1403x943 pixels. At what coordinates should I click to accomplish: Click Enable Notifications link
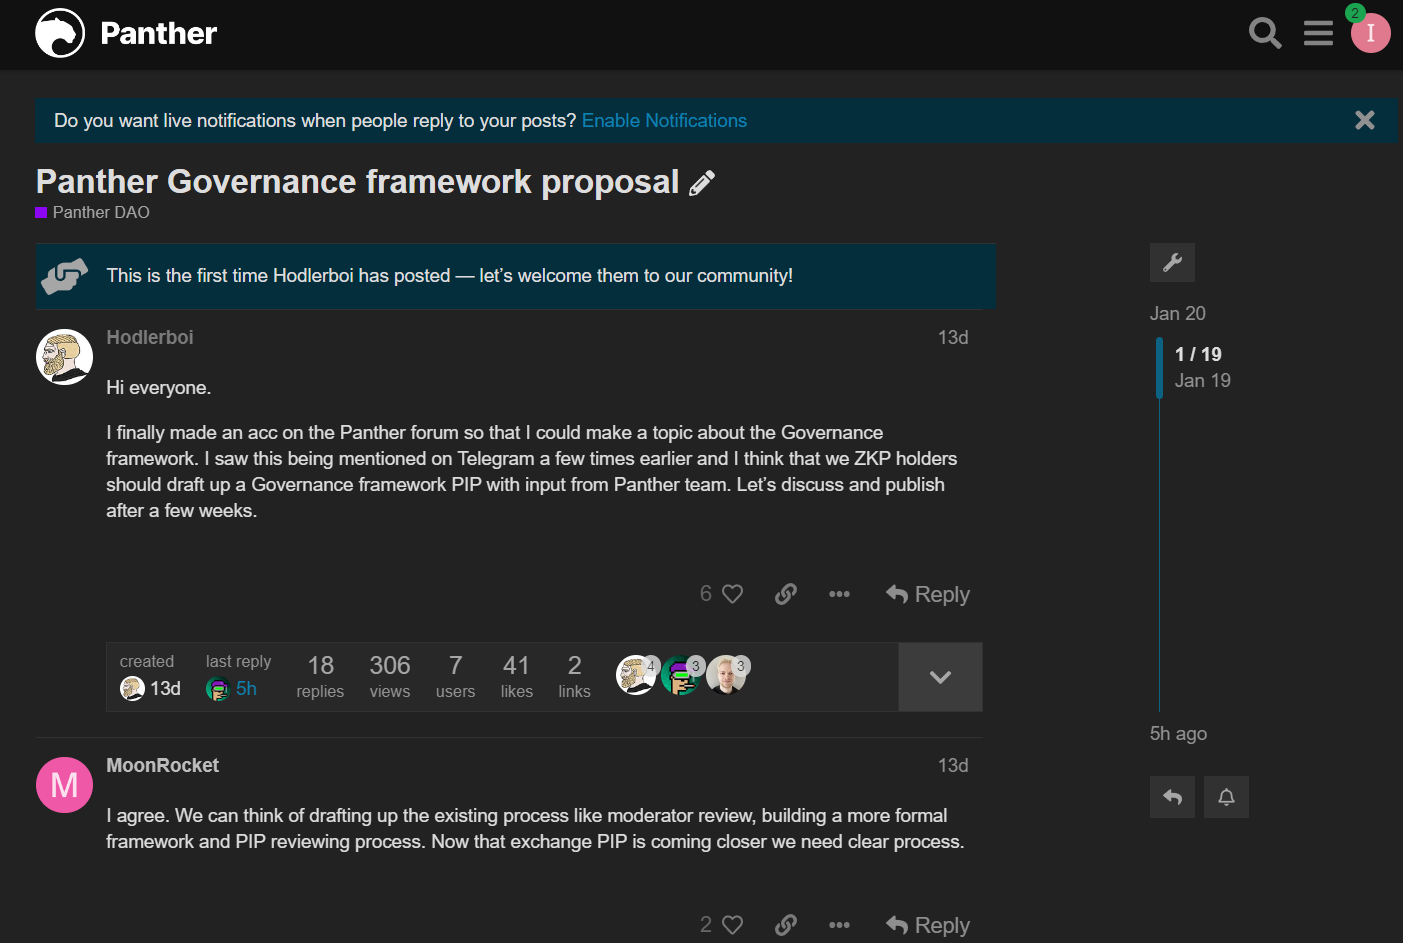pos(664,120)
